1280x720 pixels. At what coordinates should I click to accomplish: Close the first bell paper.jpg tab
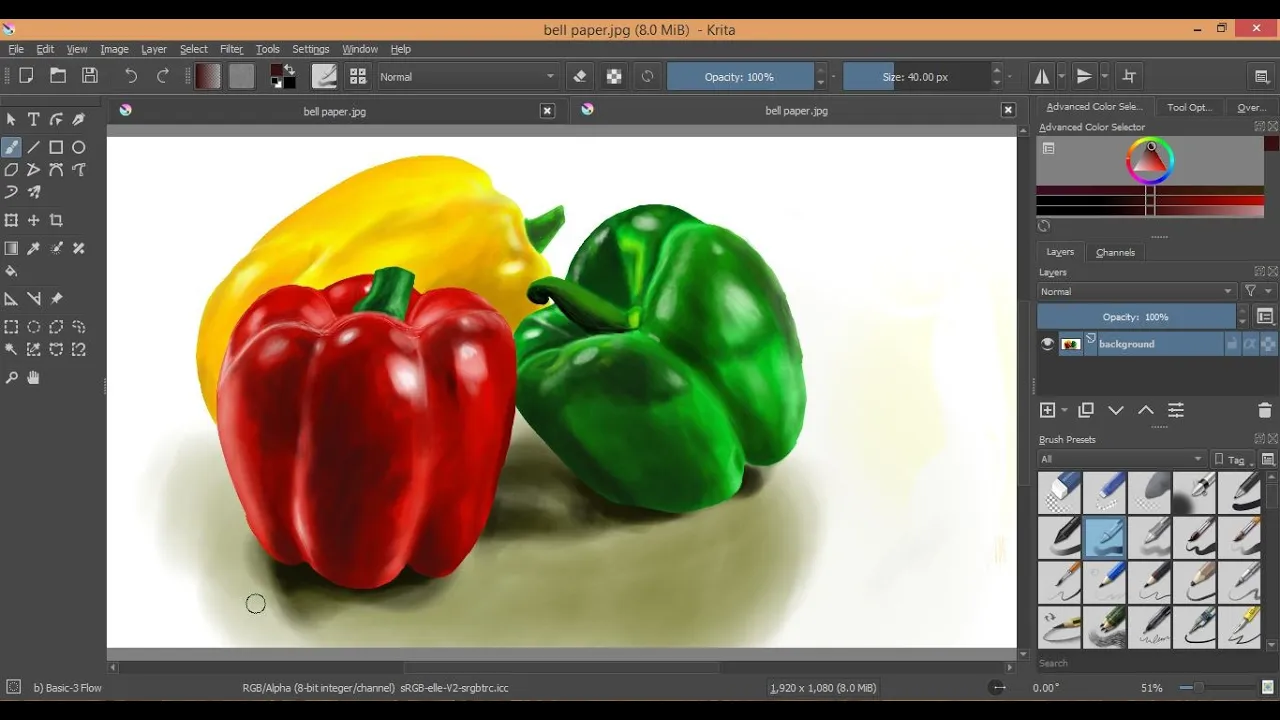(x=547, y=111)
